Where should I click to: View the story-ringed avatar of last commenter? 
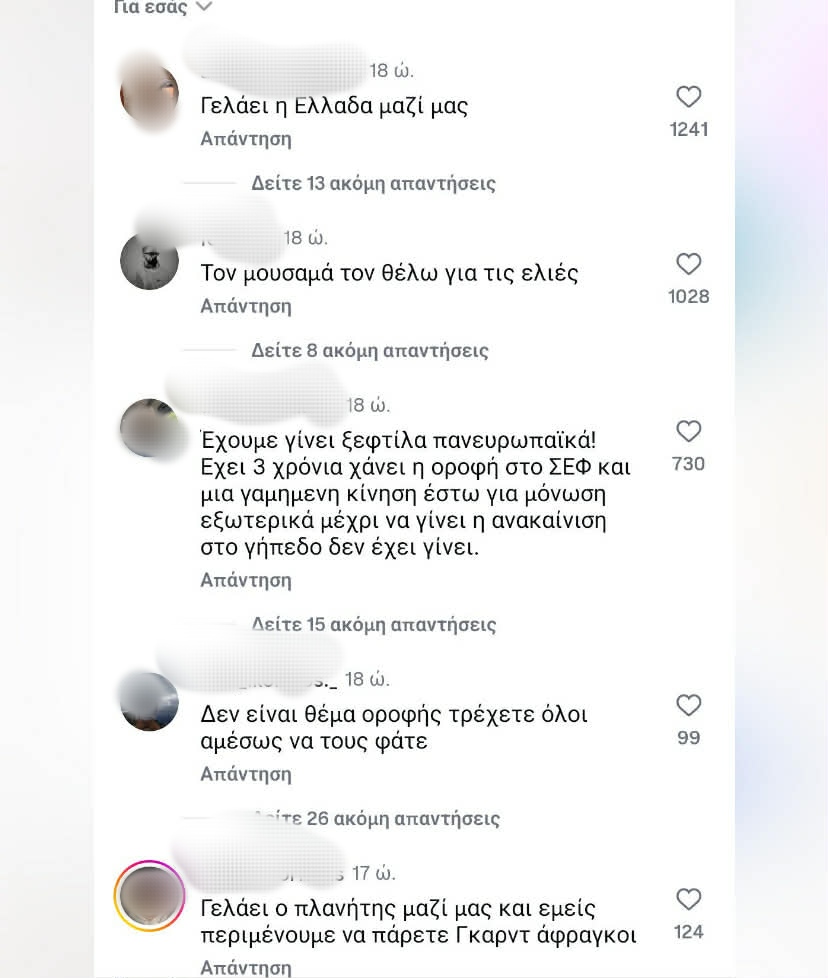pyautogui.click(x=150, y=896)
